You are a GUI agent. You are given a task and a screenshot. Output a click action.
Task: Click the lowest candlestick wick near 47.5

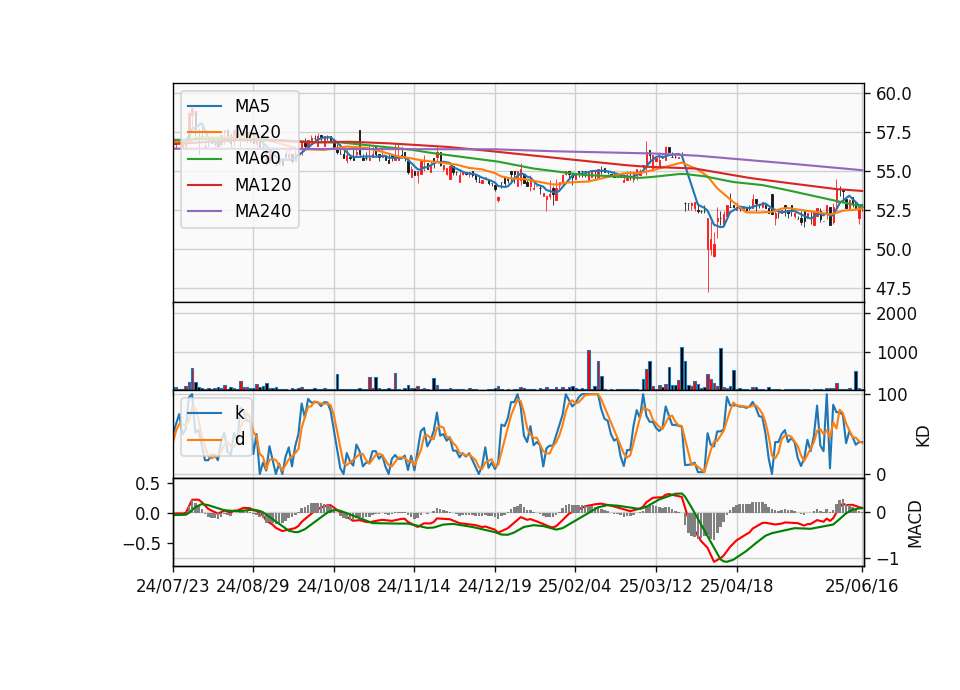coord(708,269)
